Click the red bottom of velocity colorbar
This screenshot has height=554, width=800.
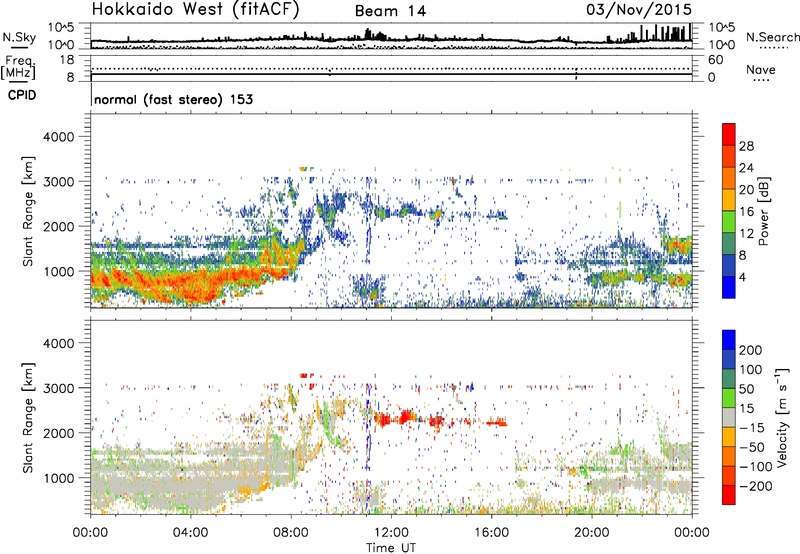pos(729,495)
